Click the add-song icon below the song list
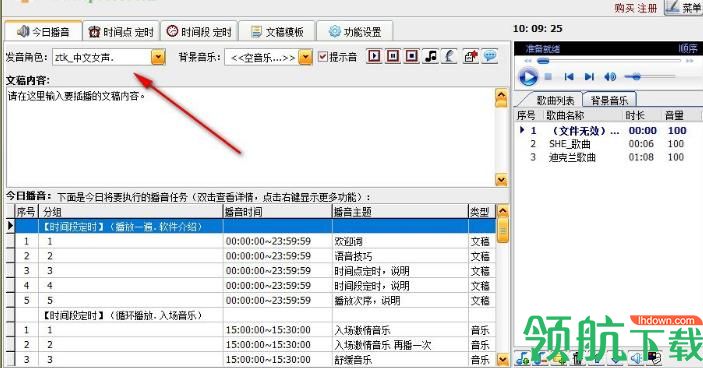The width and height of the screenshot is (703, 368). pyautogui.click(x=522, y=359)
